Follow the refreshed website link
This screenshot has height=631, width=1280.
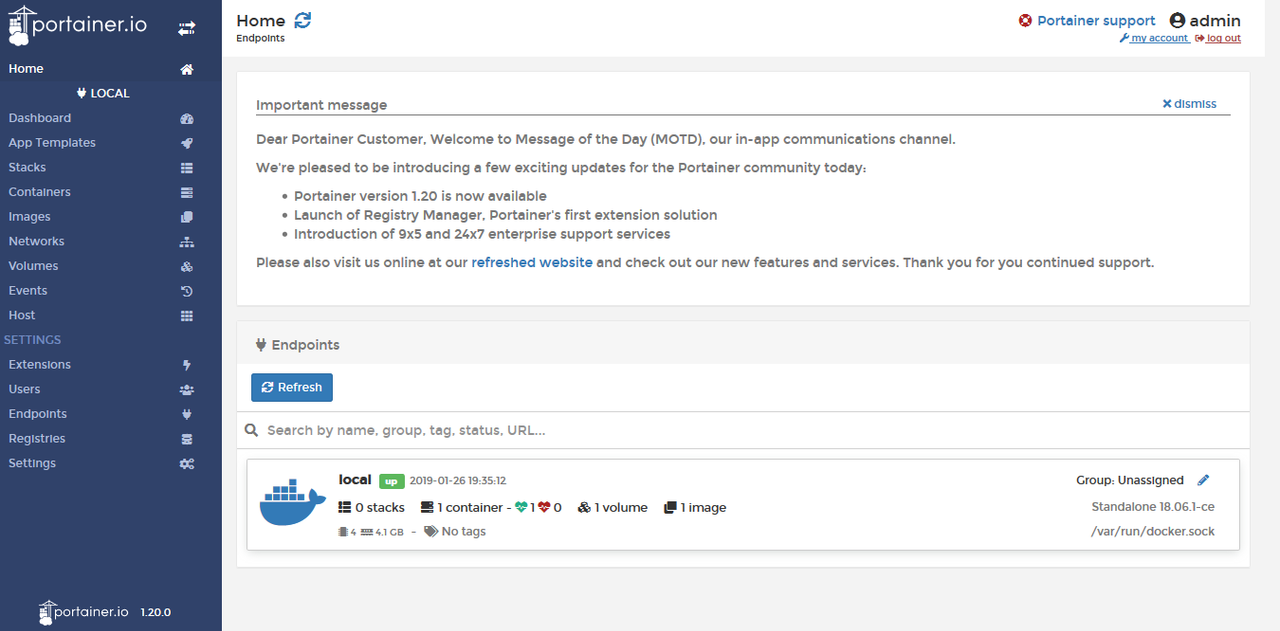532,263
